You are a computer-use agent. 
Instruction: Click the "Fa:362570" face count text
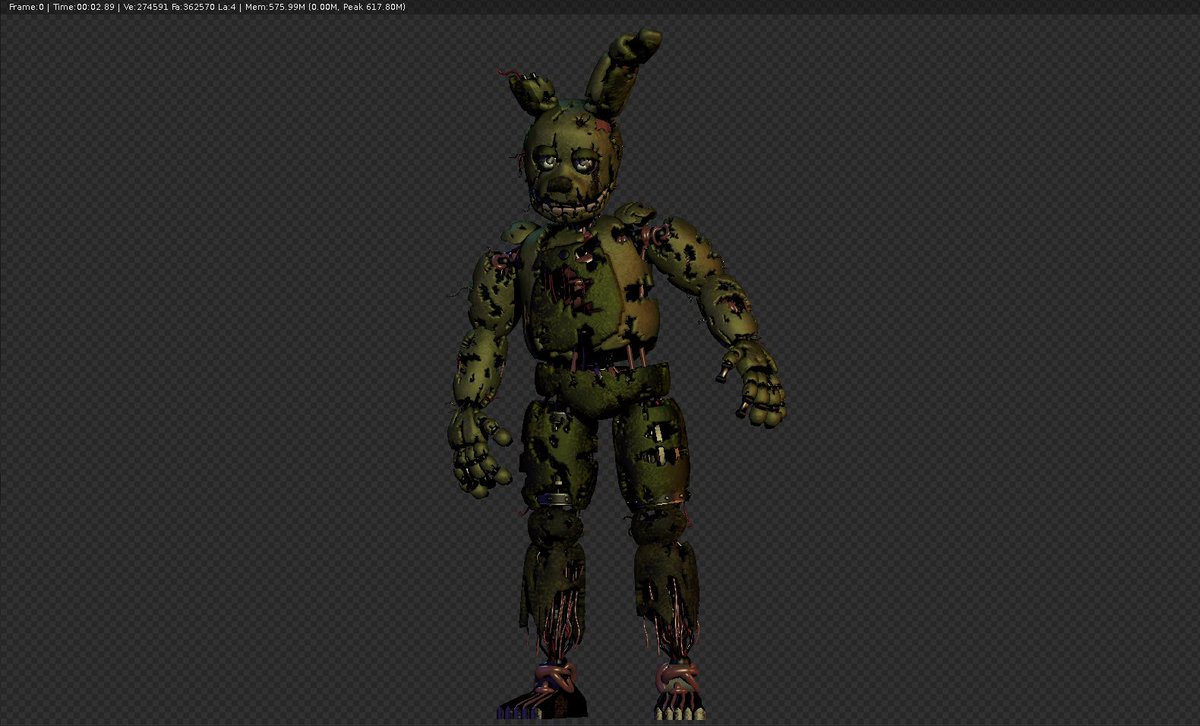[x=193, y=7]
